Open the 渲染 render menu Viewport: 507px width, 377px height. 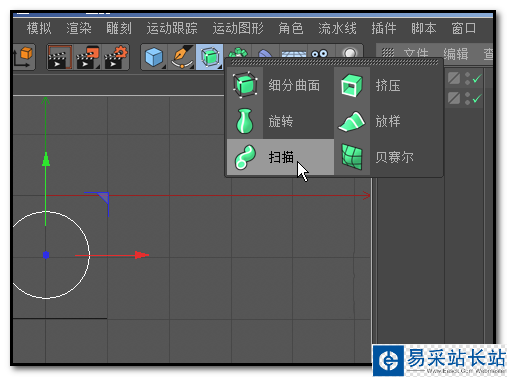tap(79, 28)
